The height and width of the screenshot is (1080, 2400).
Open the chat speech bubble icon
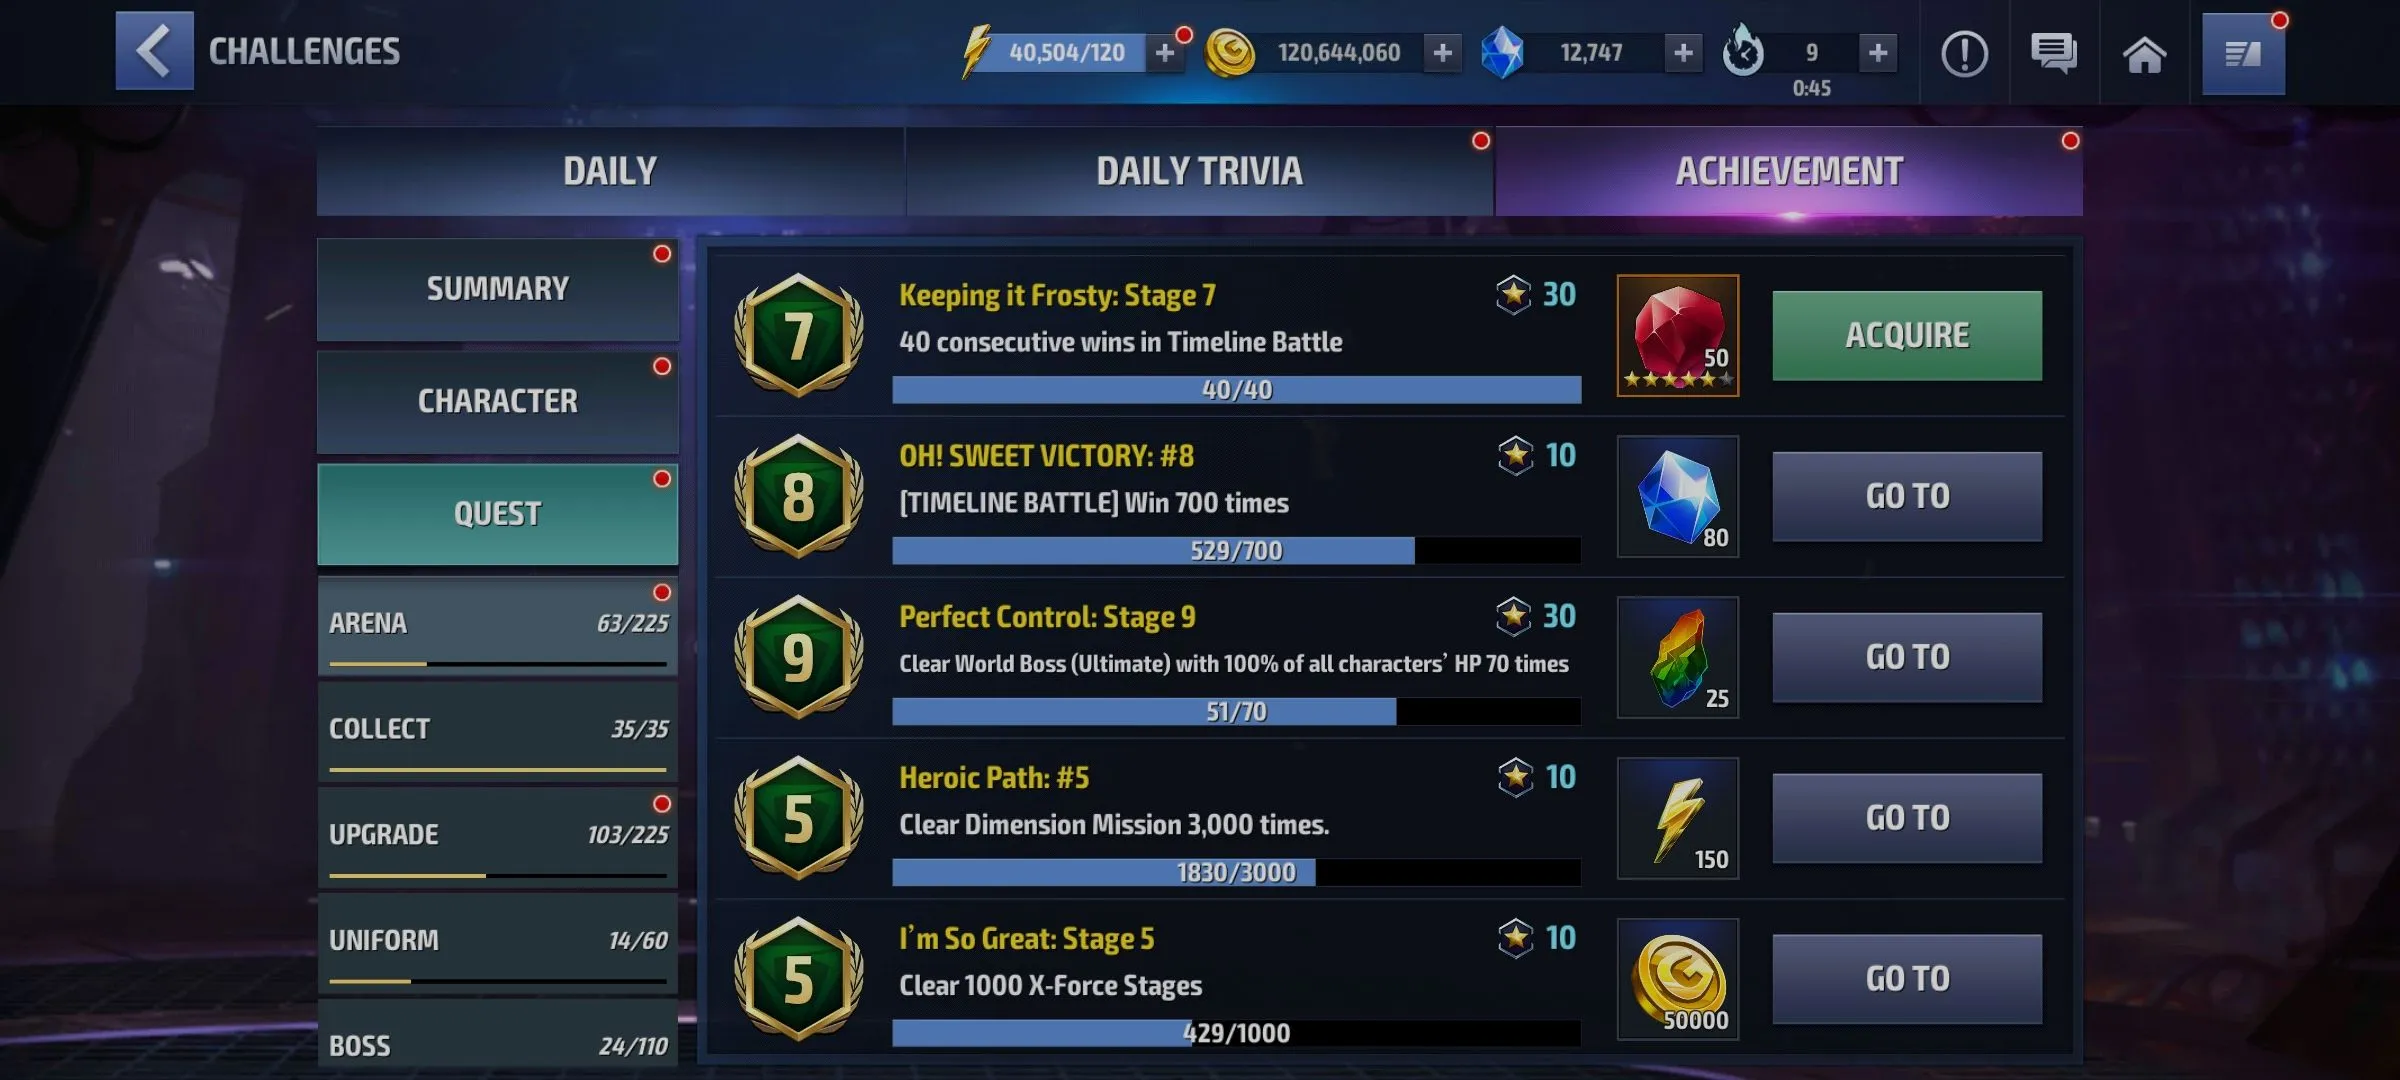click(2054, 54)
